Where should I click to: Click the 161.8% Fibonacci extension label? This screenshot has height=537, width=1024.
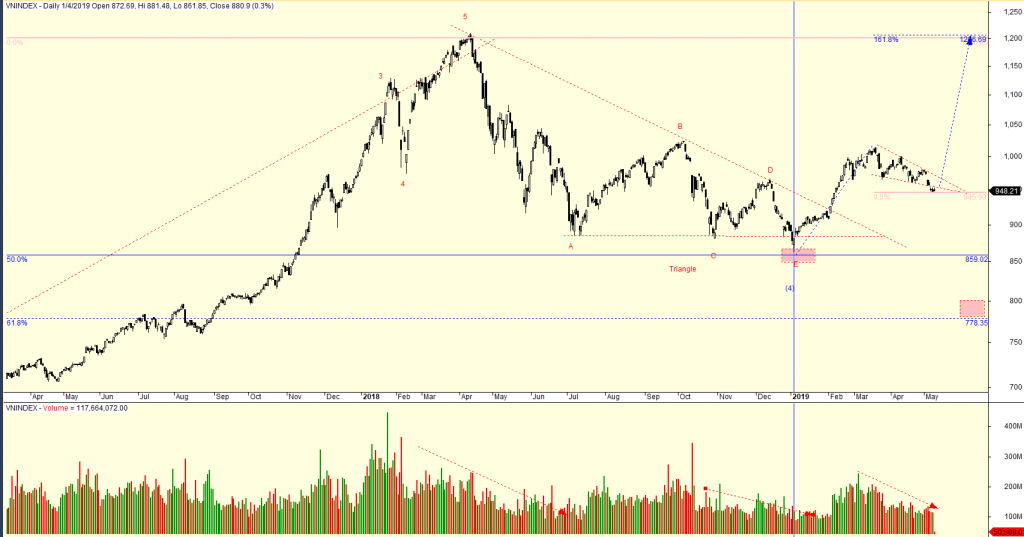885,40
